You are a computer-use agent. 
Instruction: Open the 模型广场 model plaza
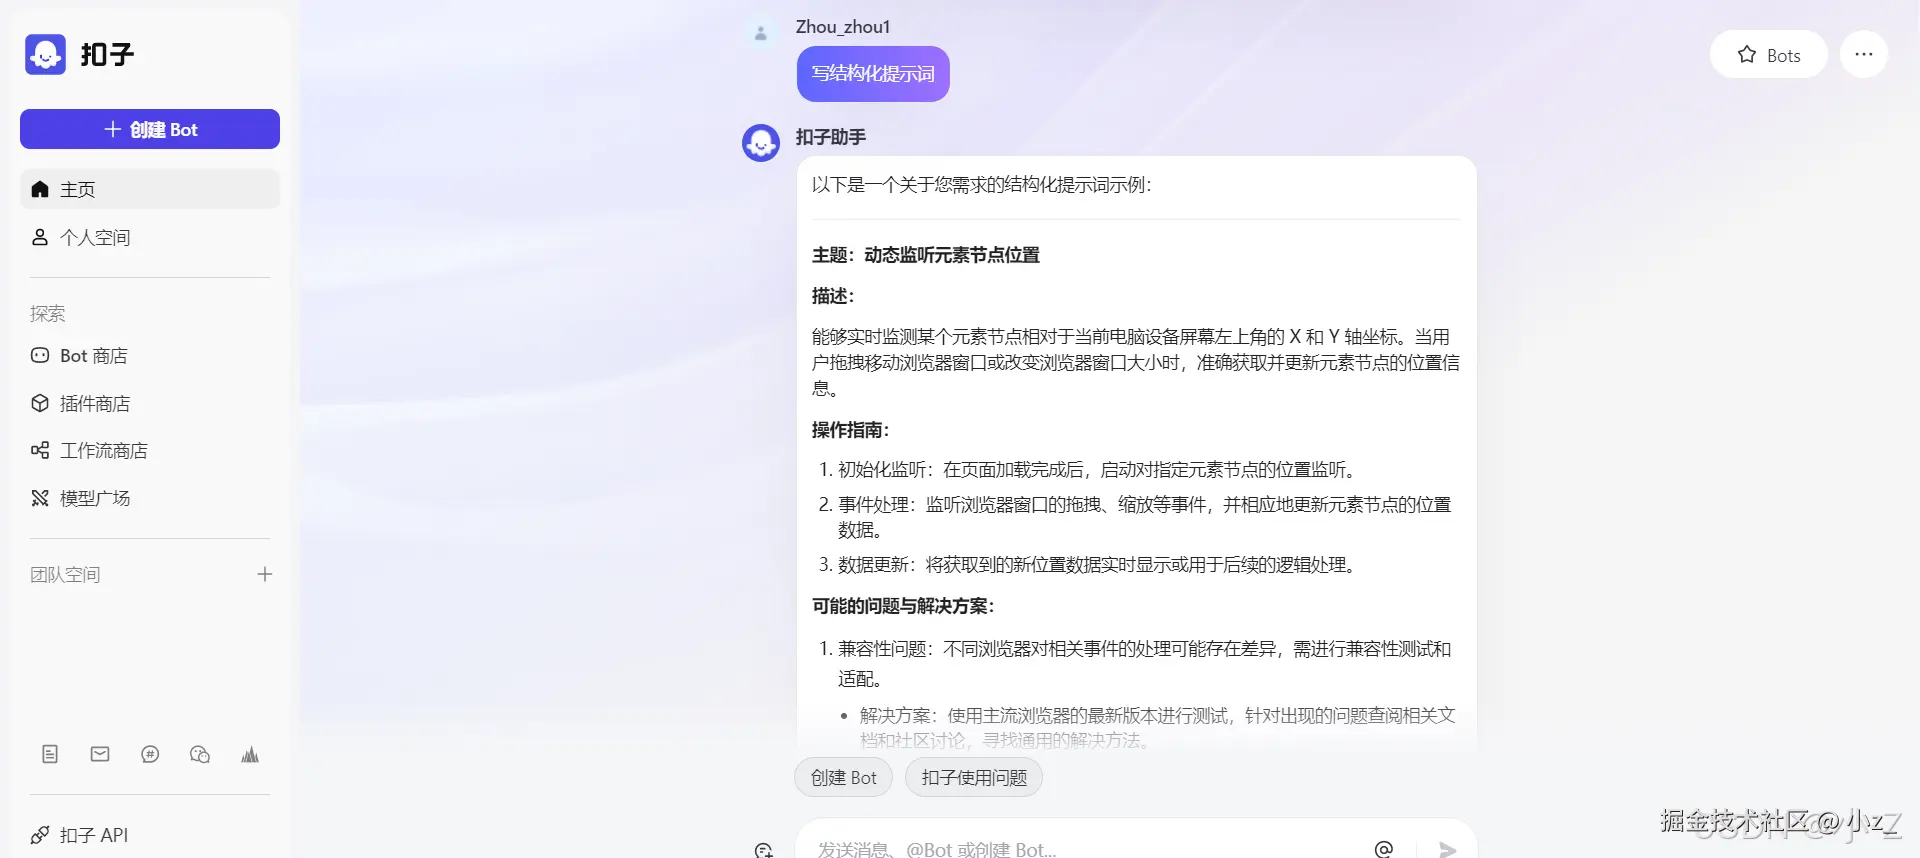point(150,498)
